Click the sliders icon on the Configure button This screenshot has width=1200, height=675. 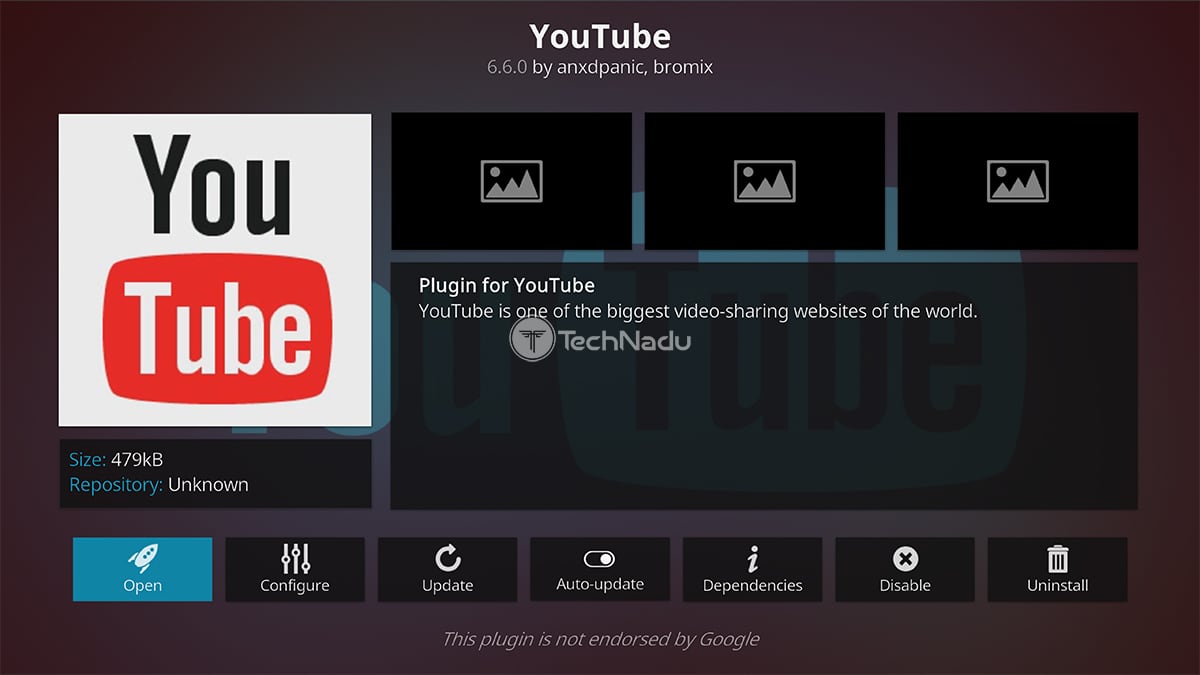(x=295, y=558)
